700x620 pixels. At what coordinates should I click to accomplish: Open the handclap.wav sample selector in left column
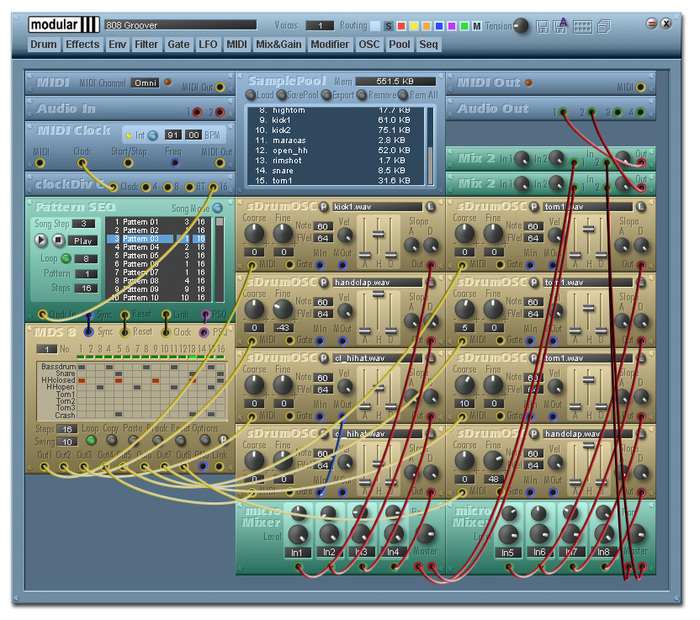point(377,283)
